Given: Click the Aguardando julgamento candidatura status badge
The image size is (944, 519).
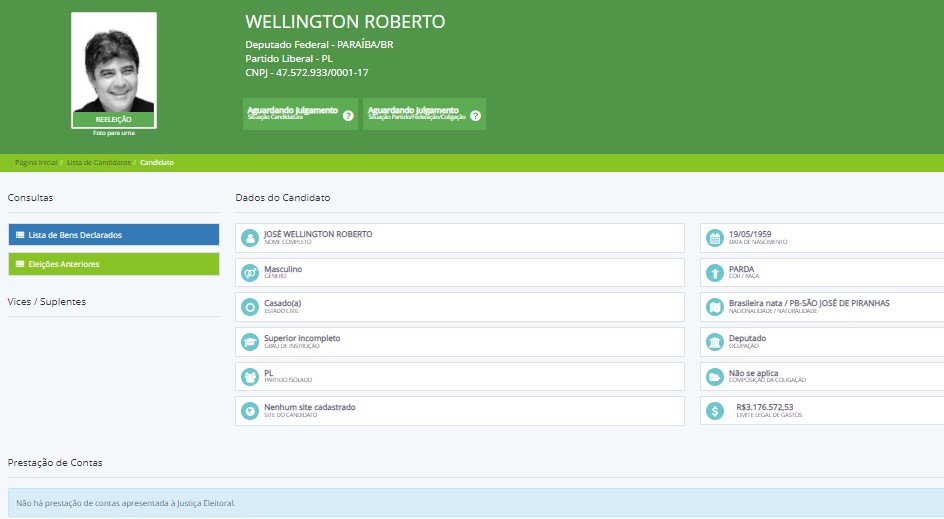Looking at the screenshot, I should [x=292, y=113].
